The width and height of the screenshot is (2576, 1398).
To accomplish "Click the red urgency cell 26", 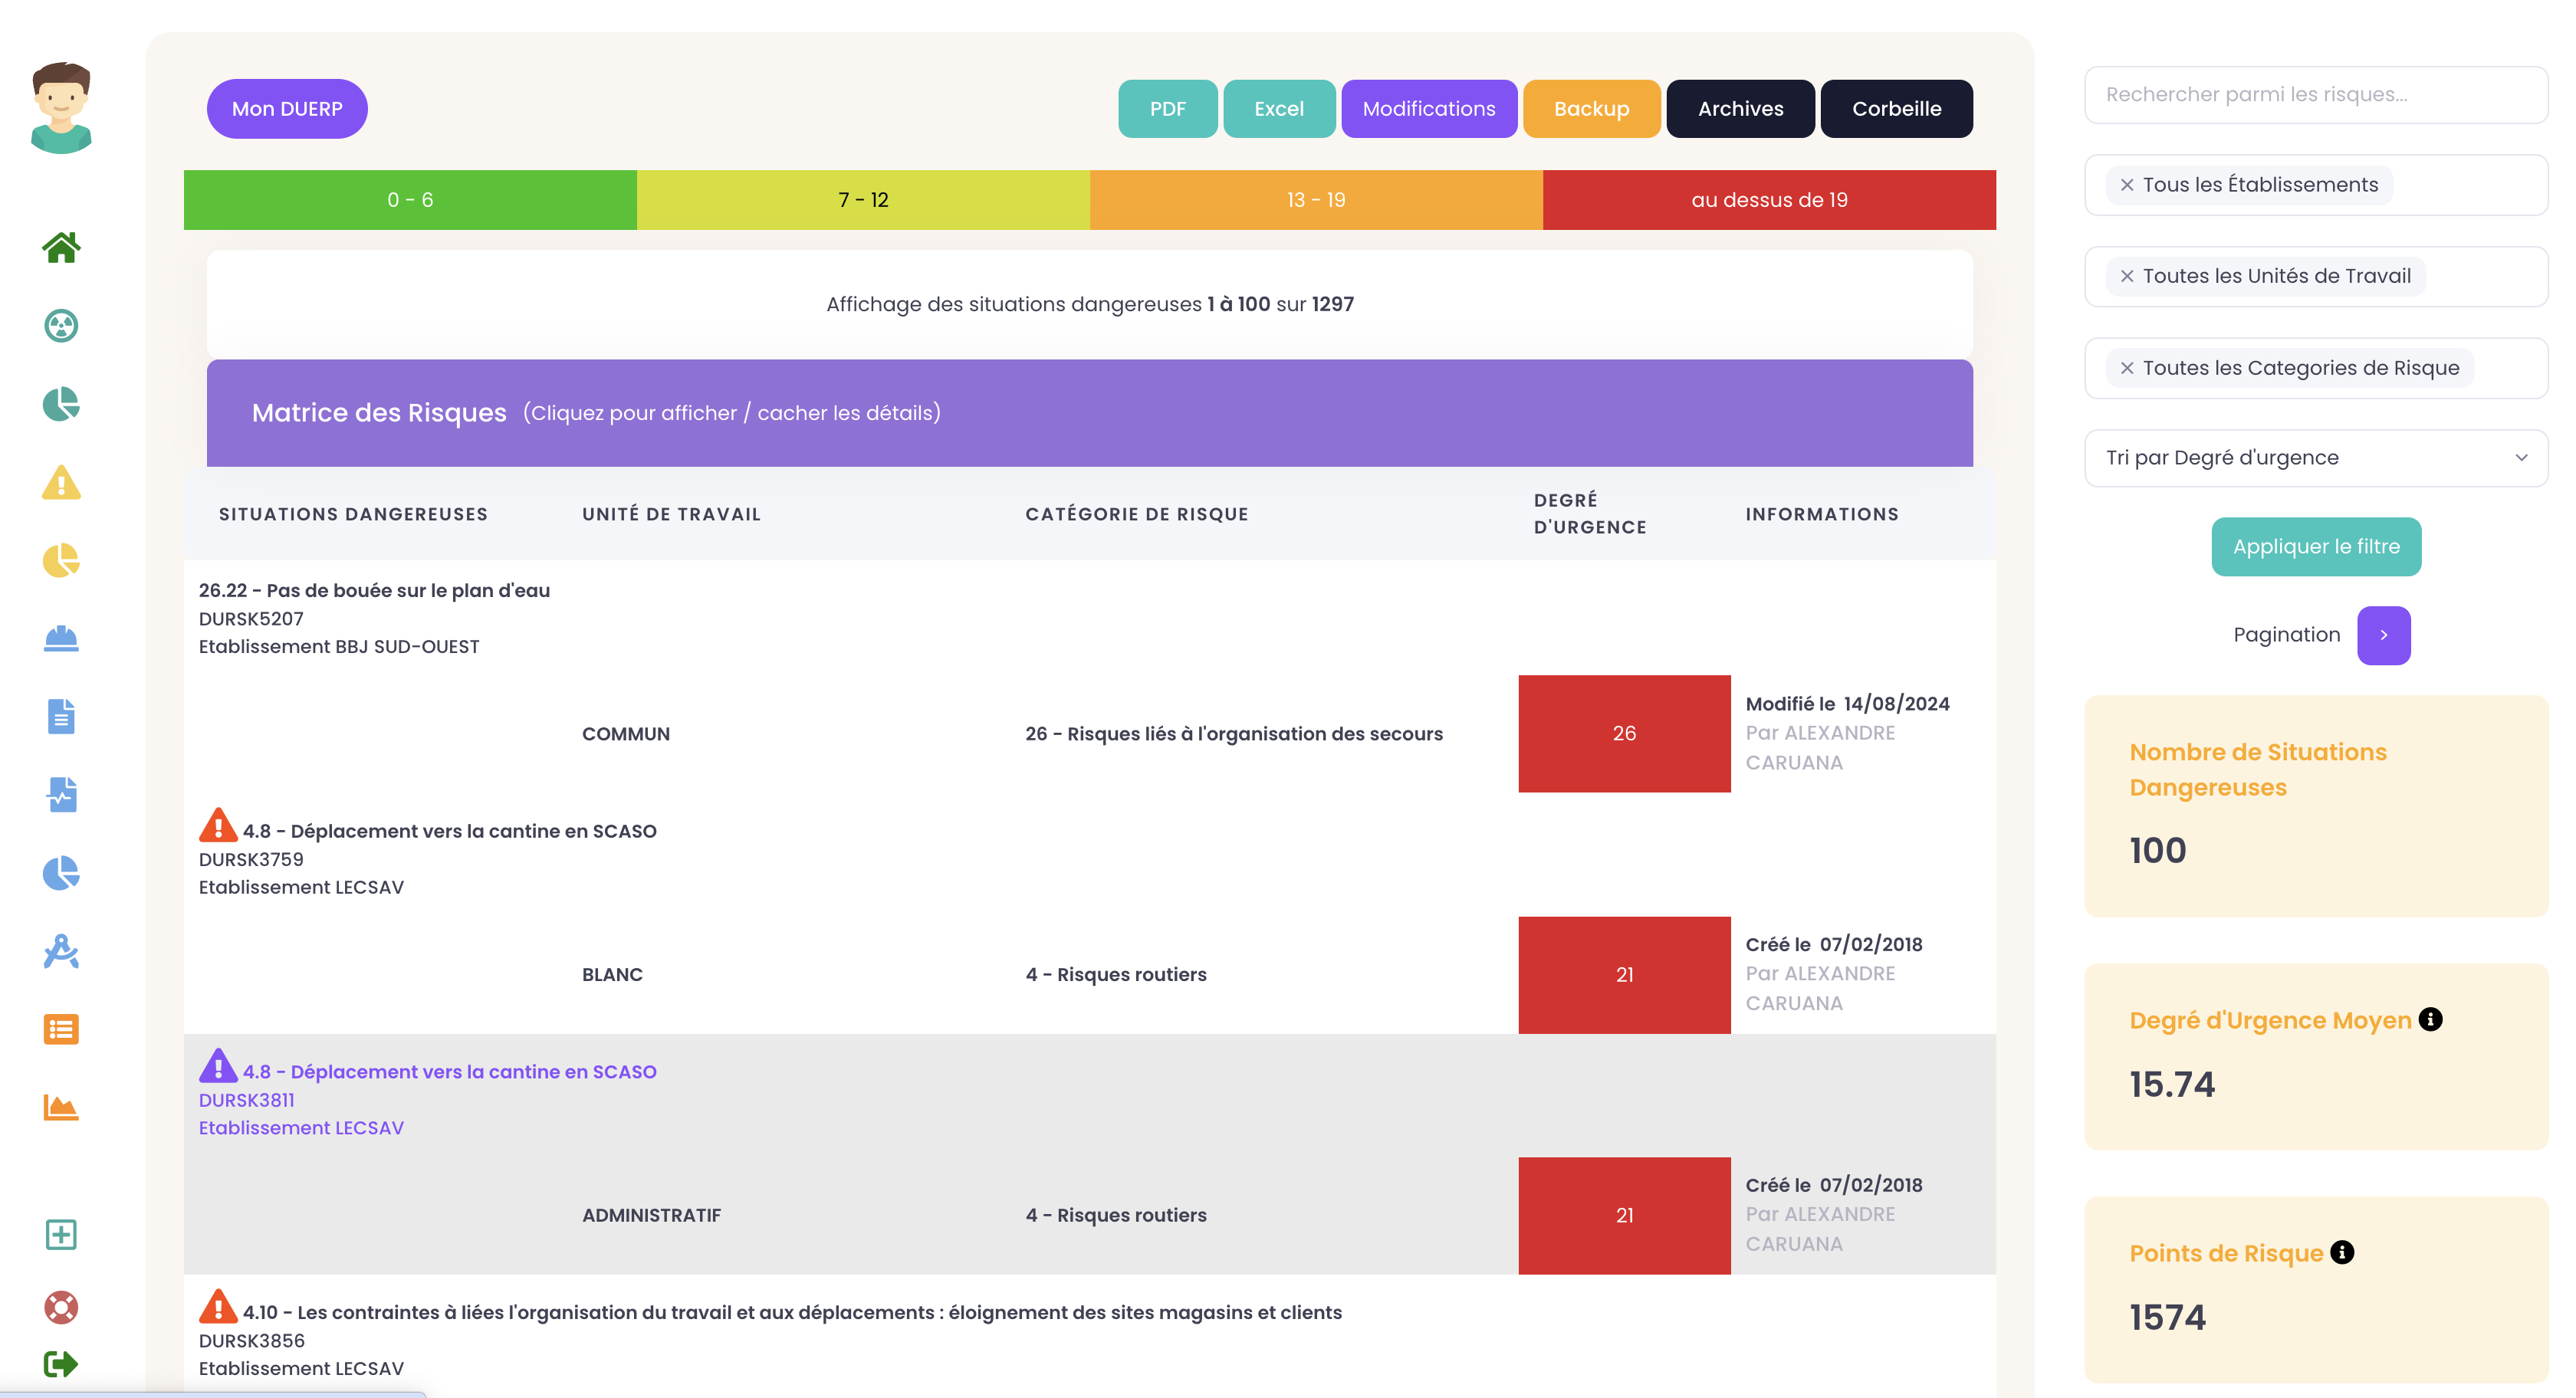I will click(1624, 734).
